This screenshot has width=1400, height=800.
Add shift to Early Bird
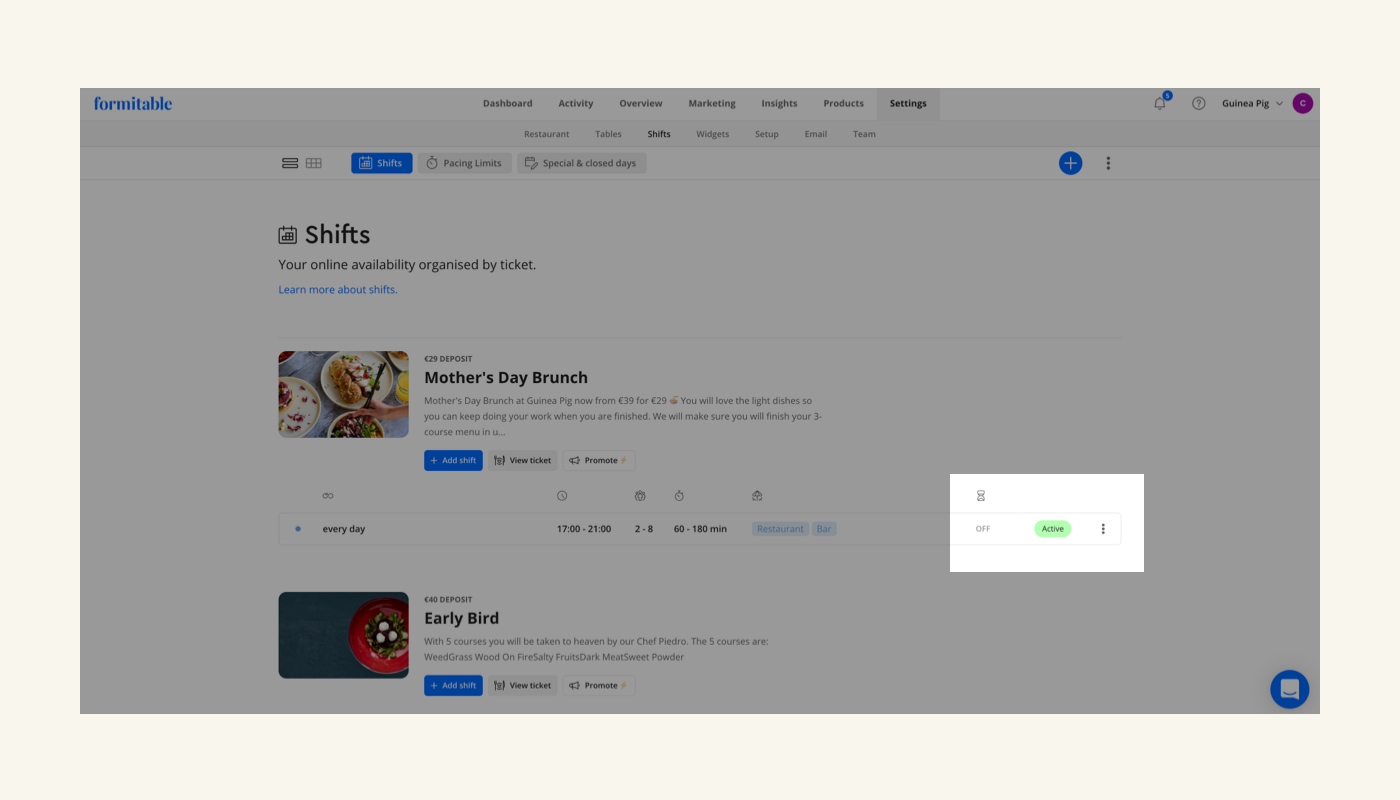(x=453, y=685)
